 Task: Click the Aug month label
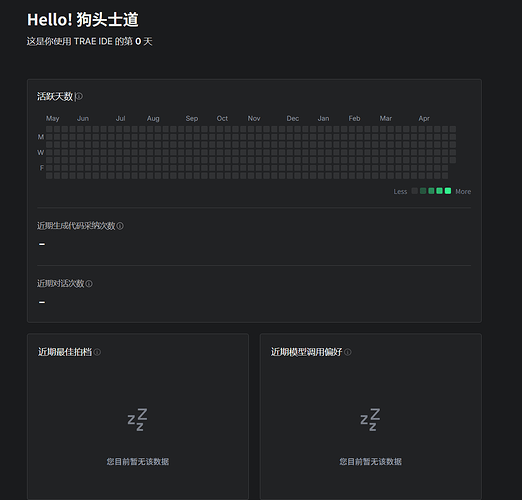tap(153, 119)
